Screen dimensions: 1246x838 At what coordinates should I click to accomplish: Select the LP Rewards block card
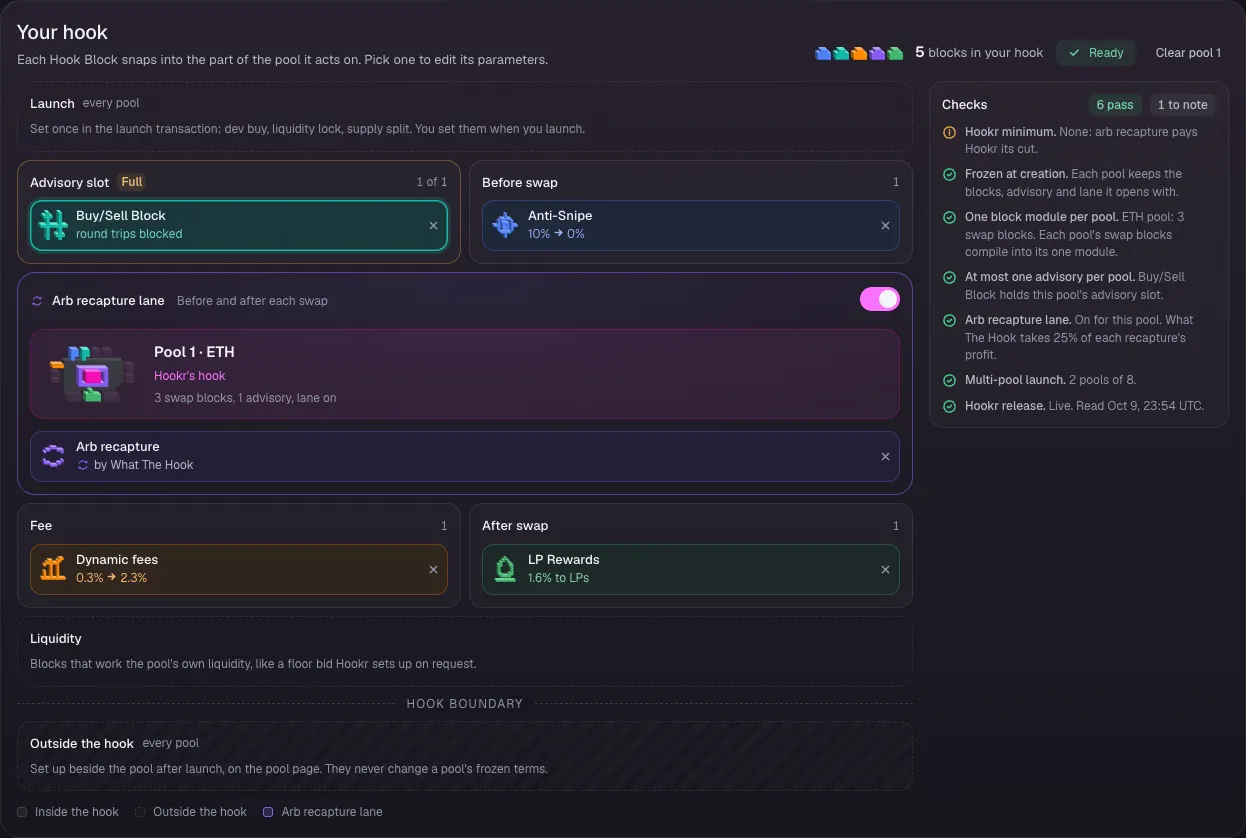point(691,569)
